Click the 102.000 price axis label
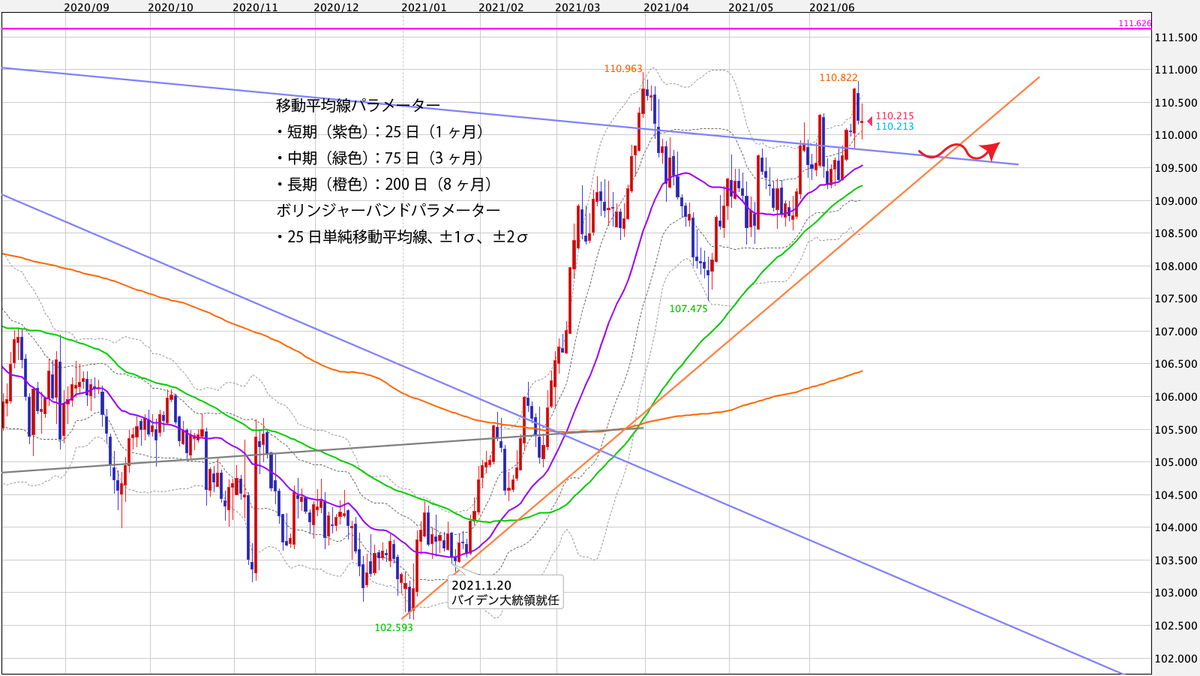 click(x=1176, y=659)
